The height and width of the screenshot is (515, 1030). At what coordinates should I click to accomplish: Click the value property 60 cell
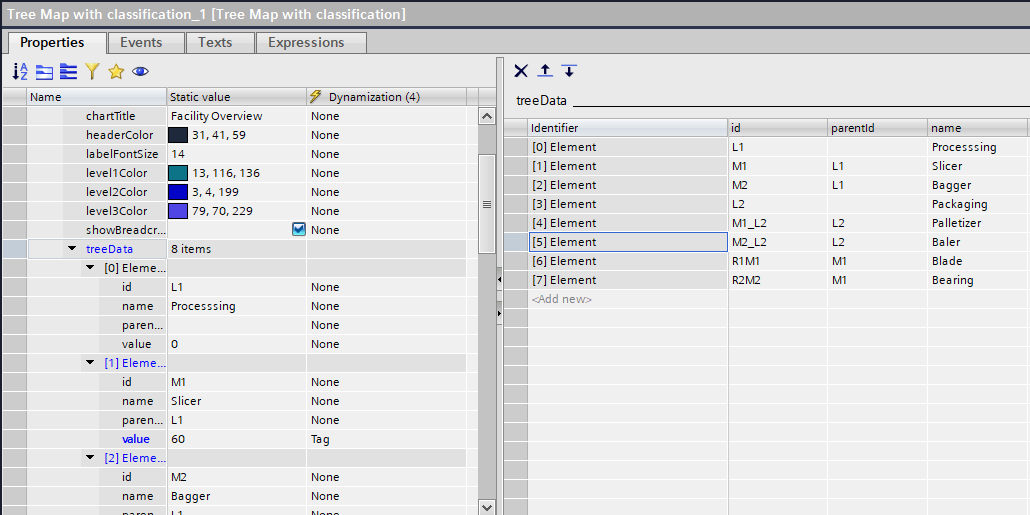pos(236,439)
